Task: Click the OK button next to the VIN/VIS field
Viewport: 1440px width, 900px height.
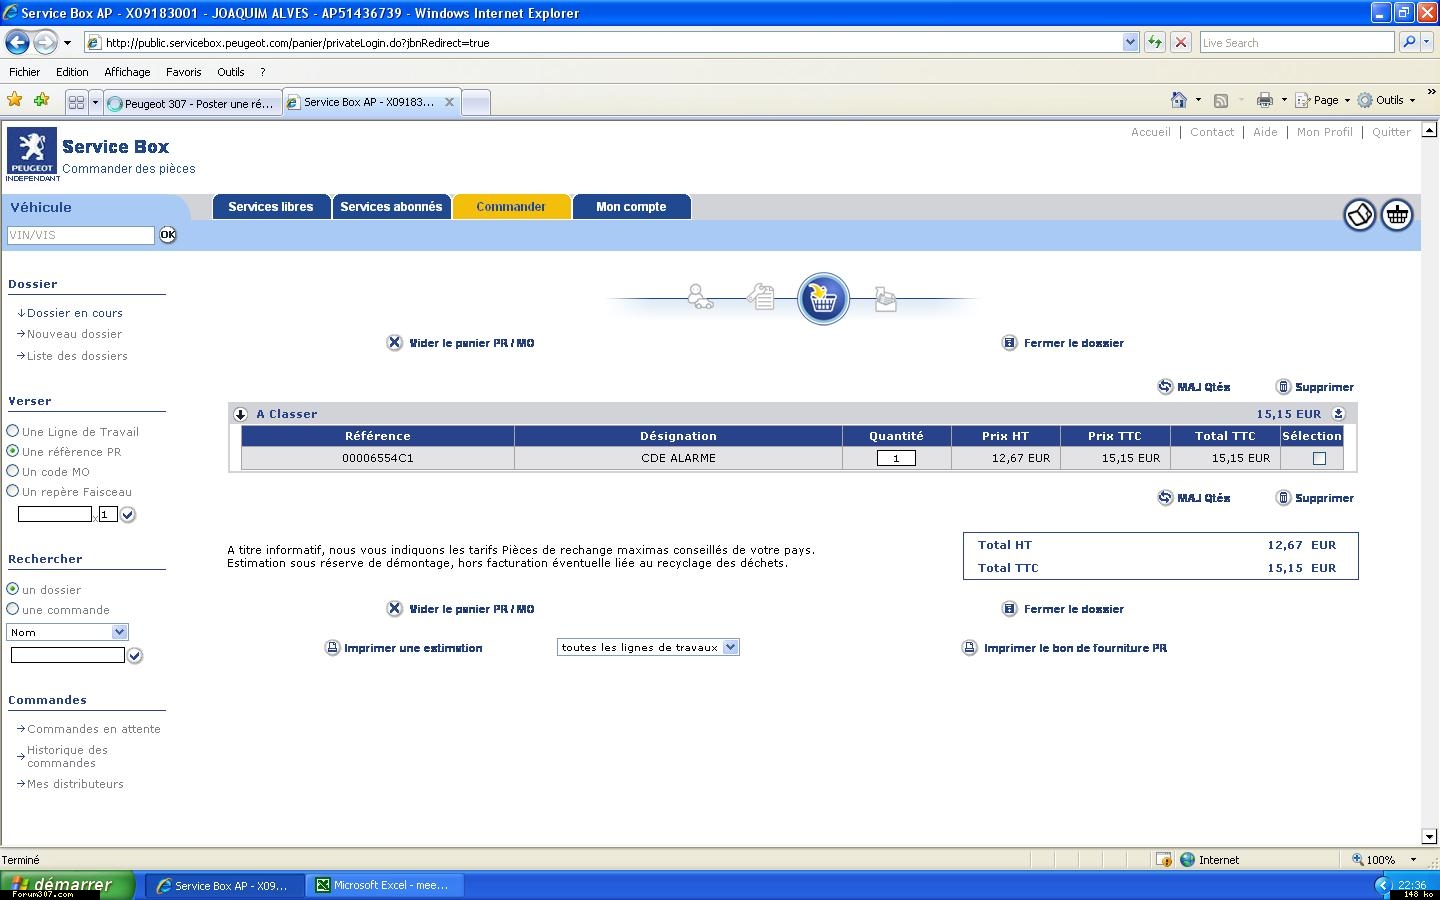Action: [167, 235]
